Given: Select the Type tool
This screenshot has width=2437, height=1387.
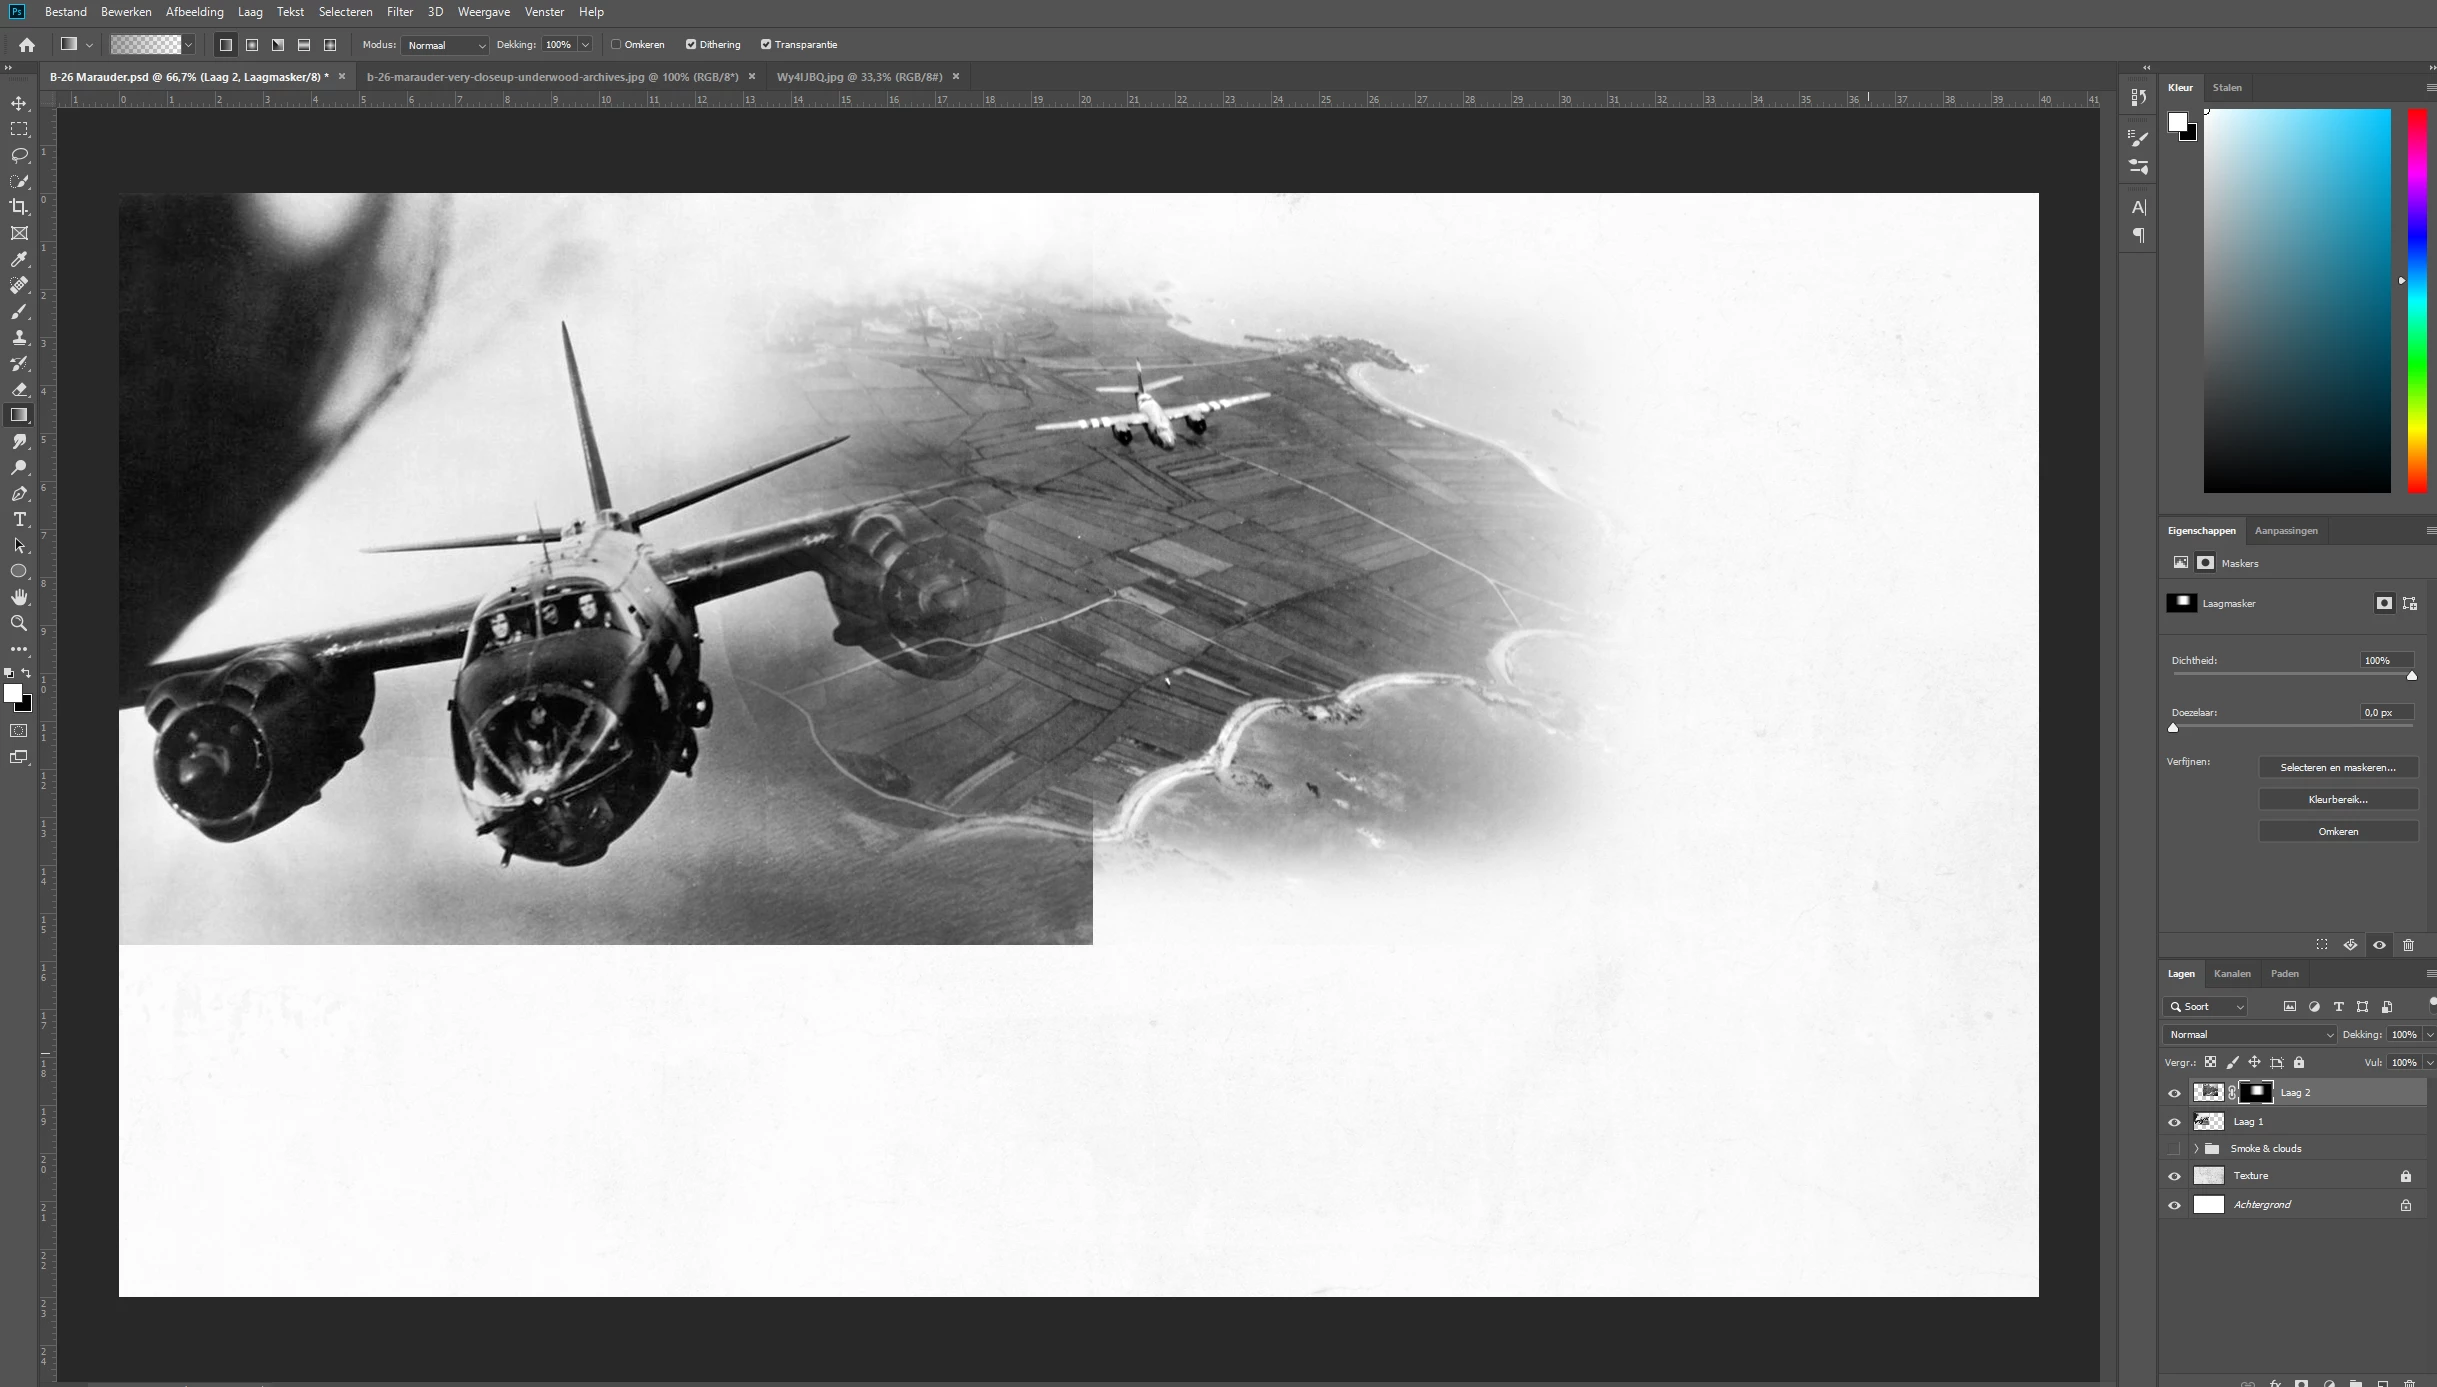Looking at the screenshot, I should 19,519.
